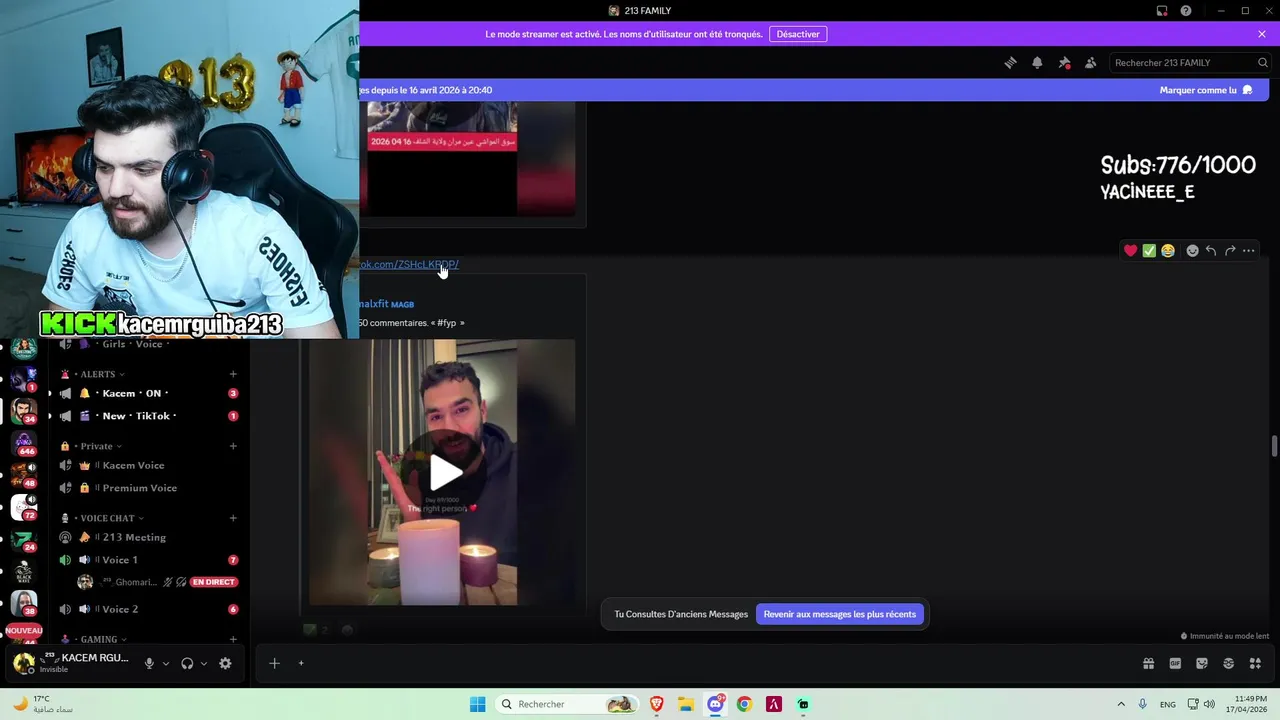Open the add reaction smiley picker
The image size is (1280, 720).
(1192, 251)
